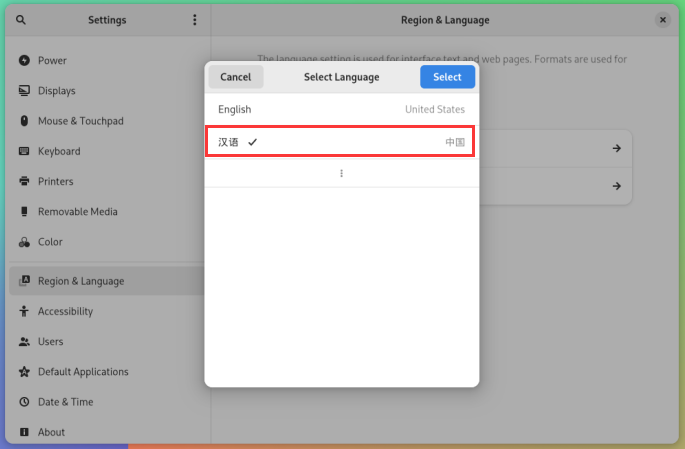Open the Settings three-dot menu
685x449 pixels.
[x=195, y=20]
